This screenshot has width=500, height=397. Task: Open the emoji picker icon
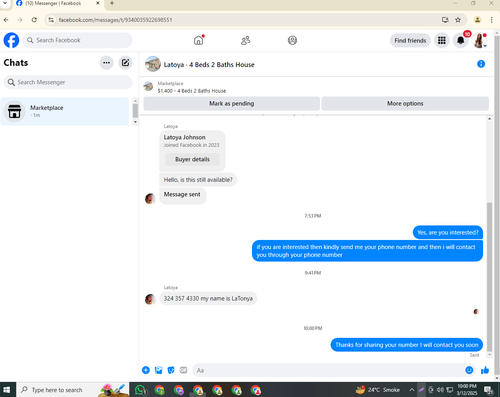pyautogui.click(x=469, y=370)
